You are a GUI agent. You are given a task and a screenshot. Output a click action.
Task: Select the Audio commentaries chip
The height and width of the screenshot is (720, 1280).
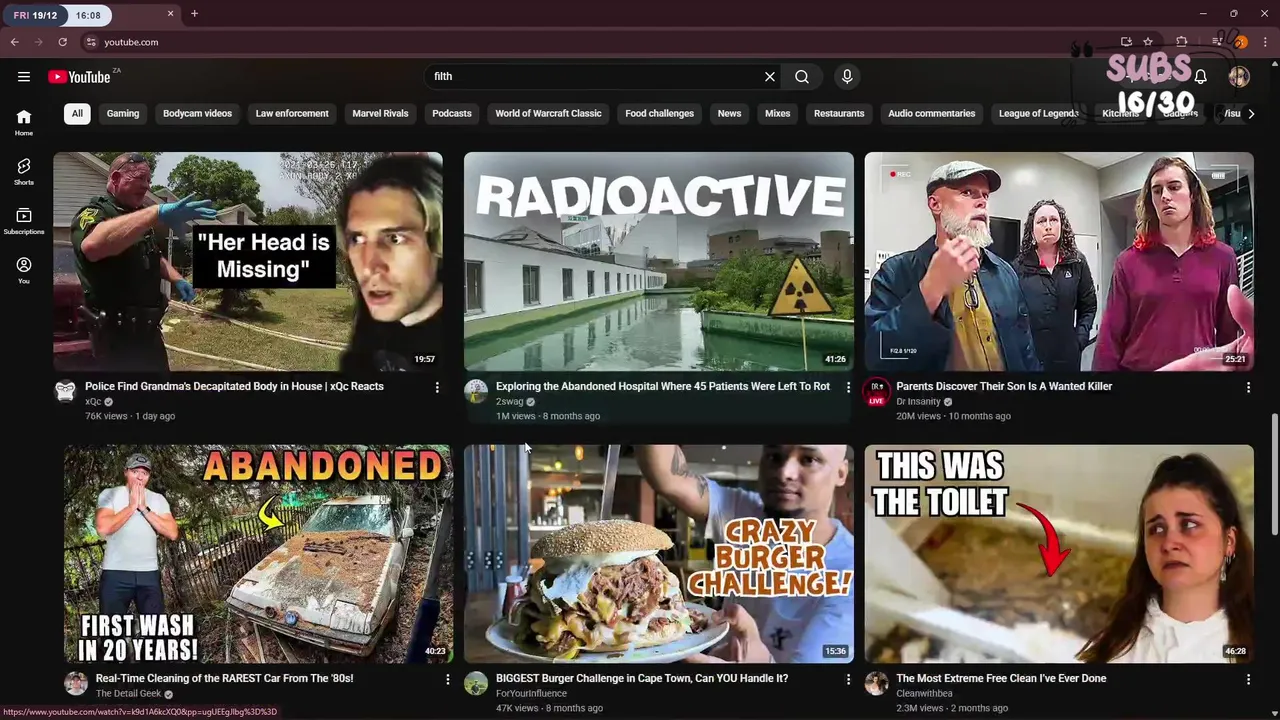(x=931, y=114)
